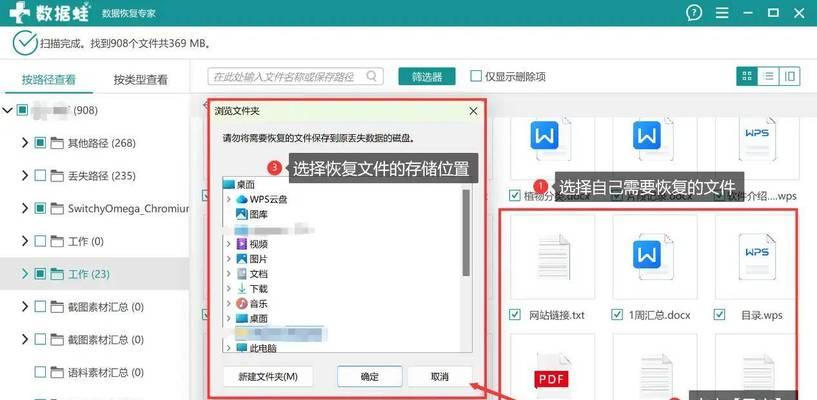The width and height of the screenshot is (817, 400).
Task: Click the 图库 gallery icon in folder dialog
Action: point(242,214)
